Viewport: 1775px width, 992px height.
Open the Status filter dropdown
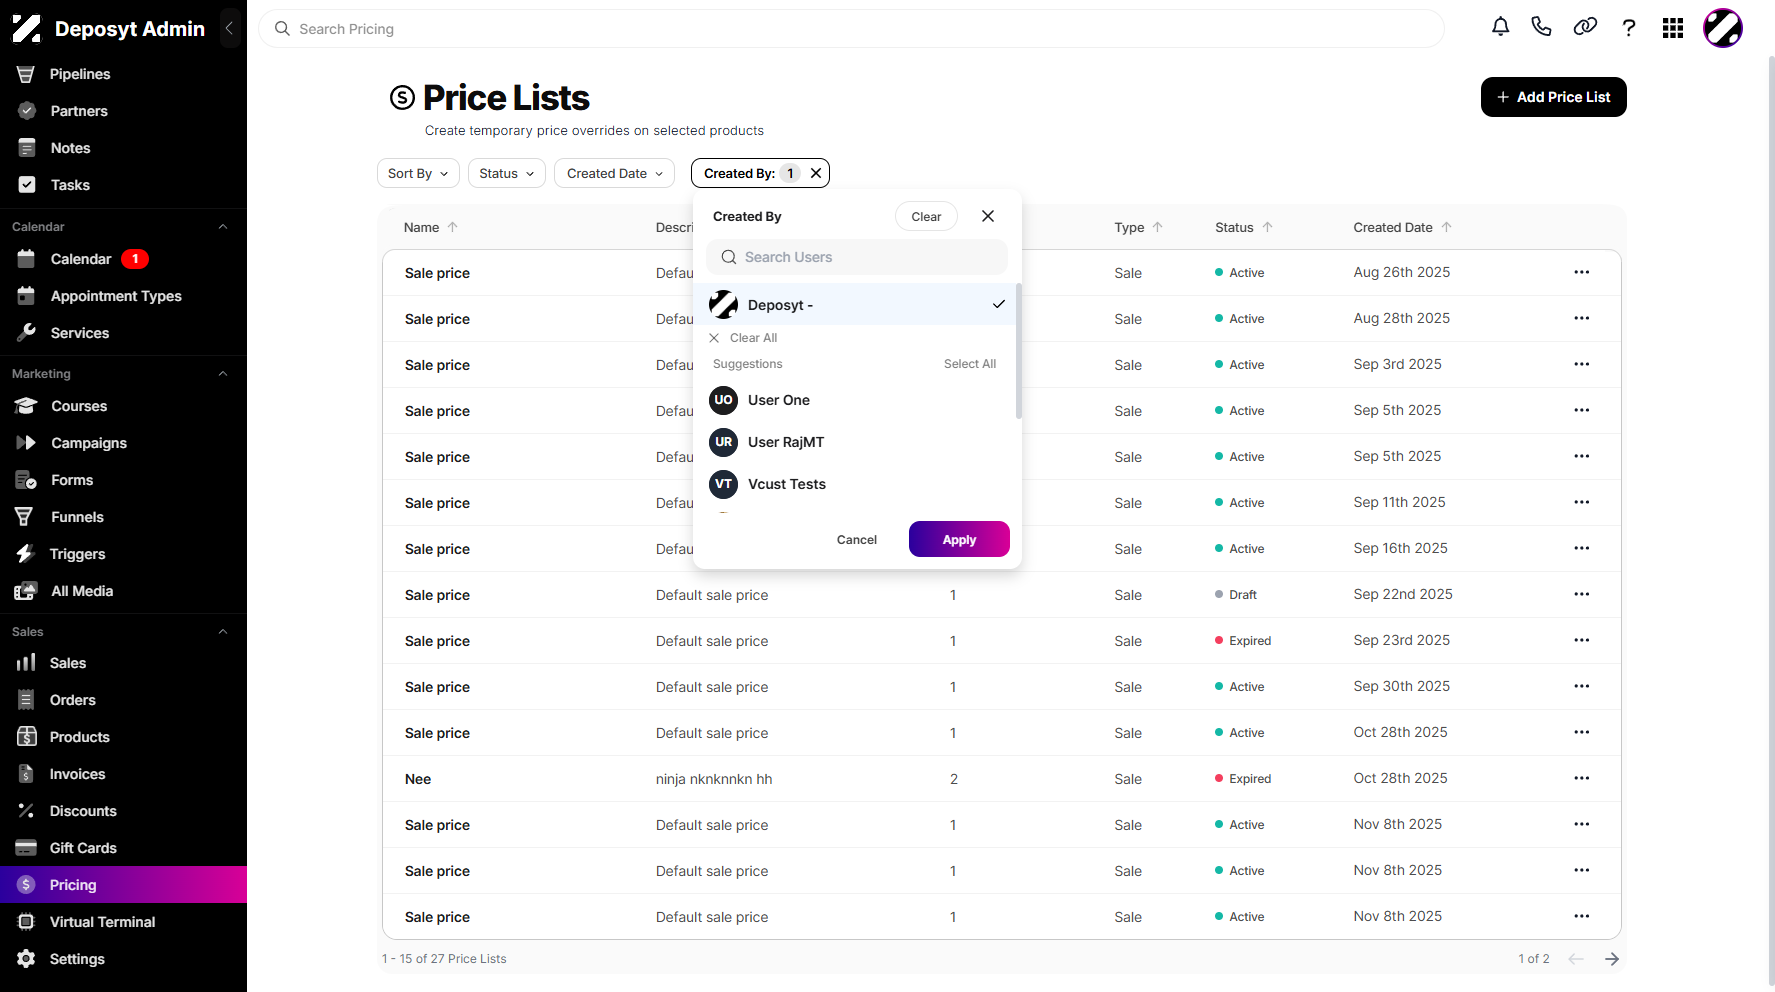pyautogui.click(x=507, y=173)
